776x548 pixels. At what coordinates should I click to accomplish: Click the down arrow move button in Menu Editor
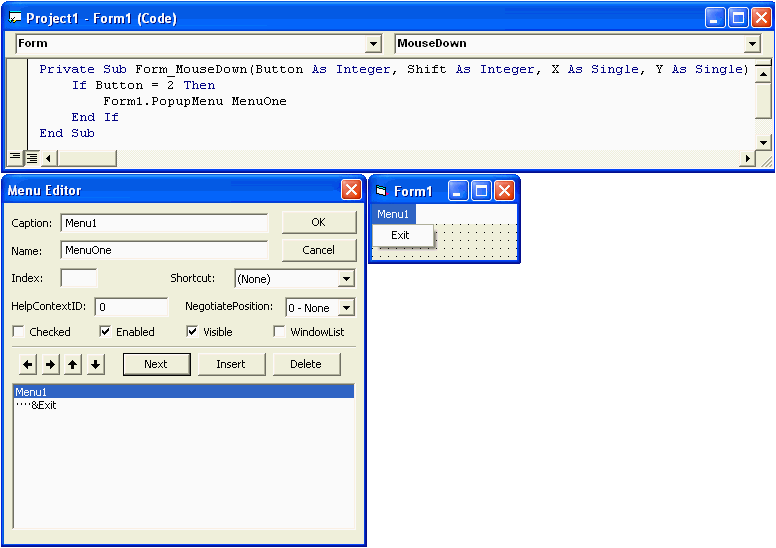coord(95,365)
